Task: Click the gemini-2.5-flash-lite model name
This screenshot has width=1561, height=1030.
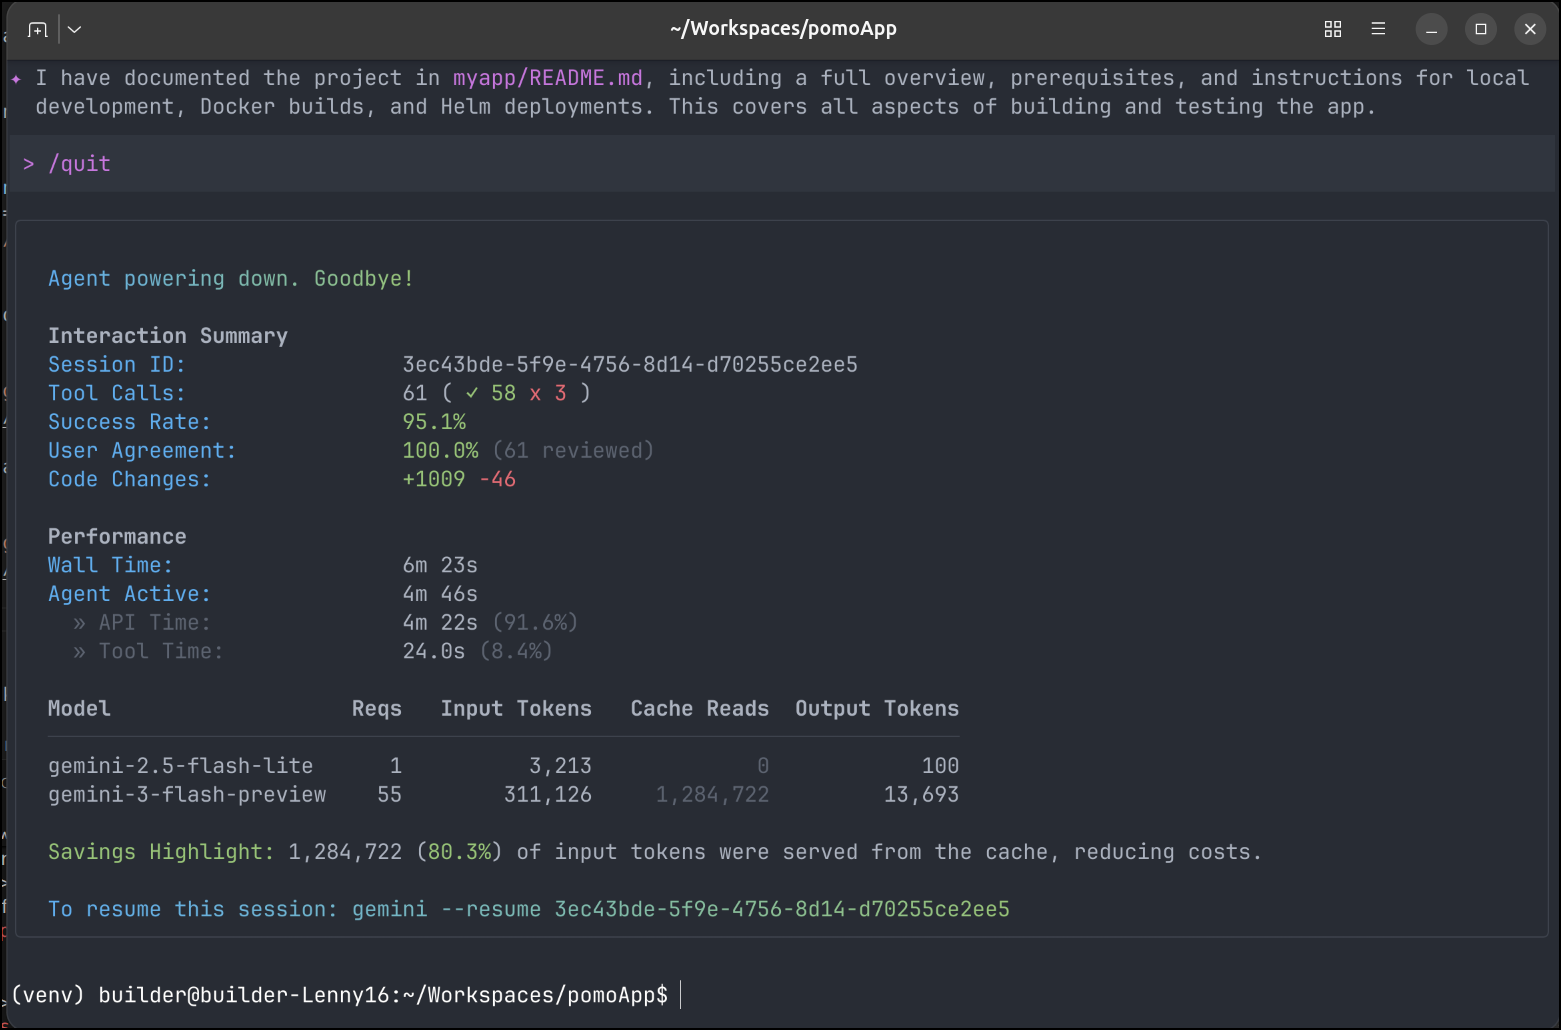Action: 180,766
